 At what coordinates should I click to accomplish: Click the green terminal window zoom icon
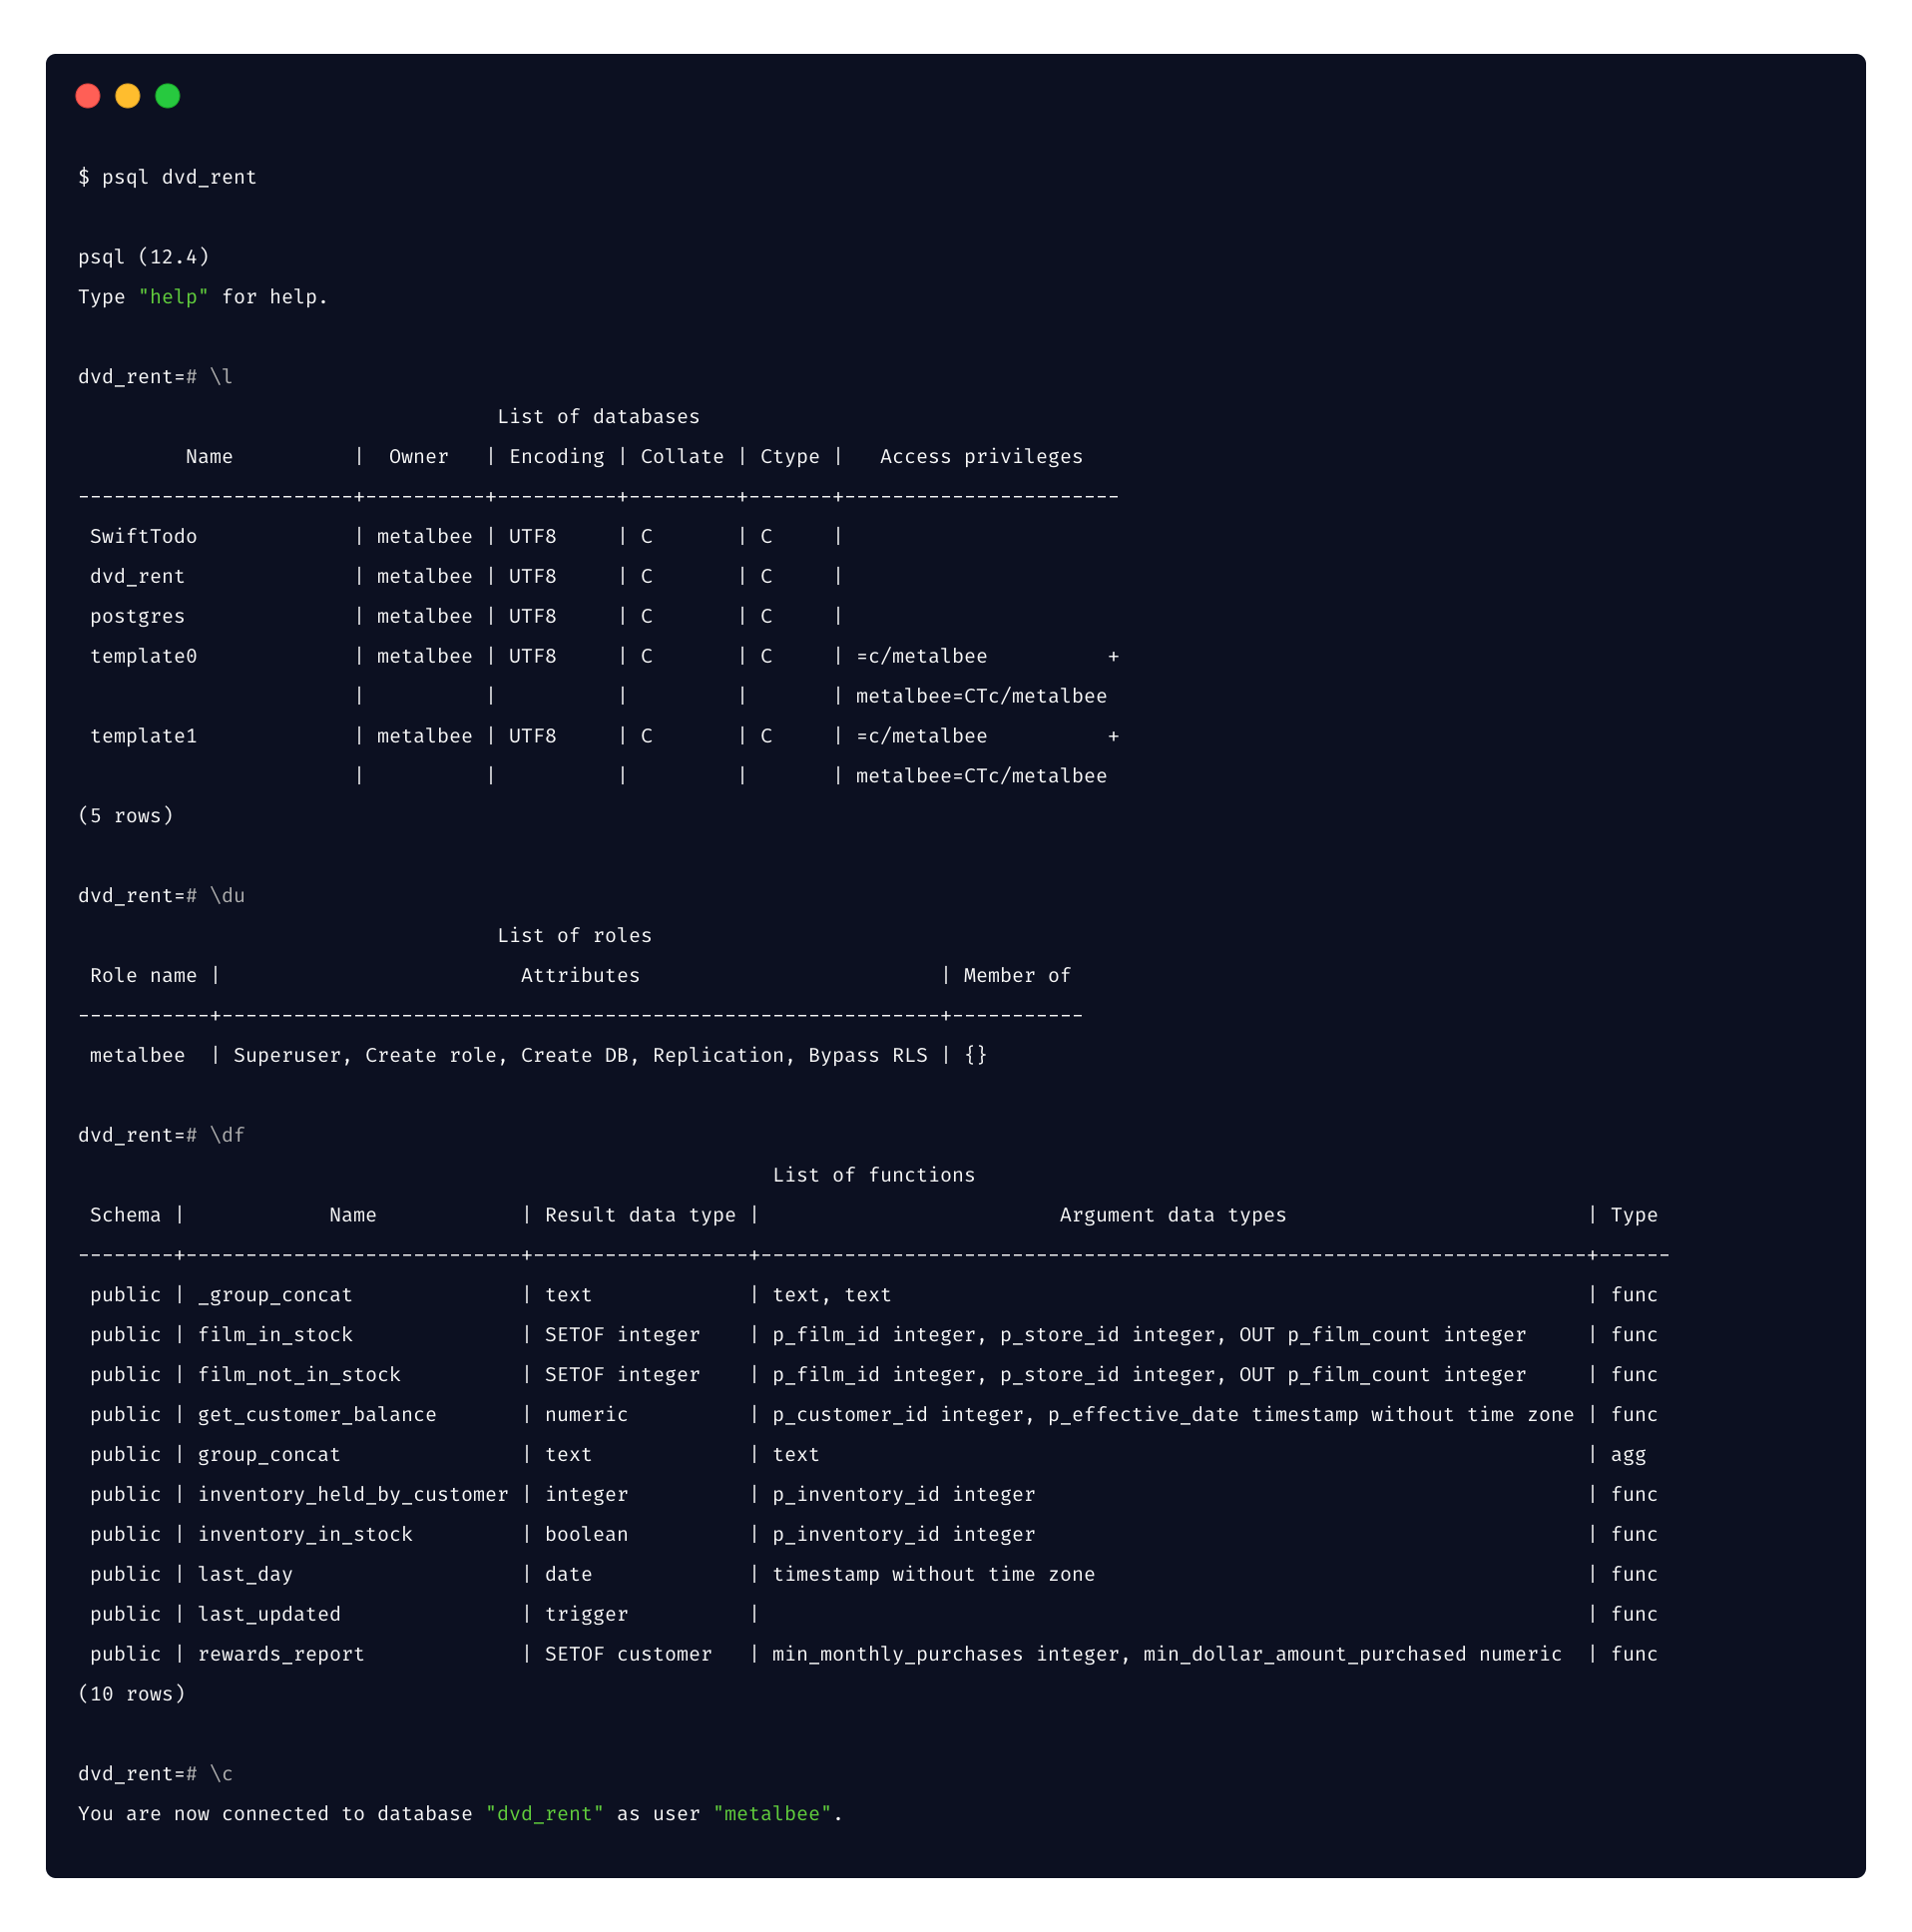168,96
